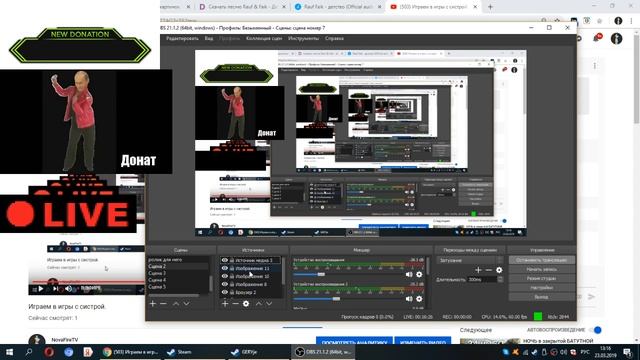This screenshot has width=640, height=360.
Task: Click ИЗМЕНИТЬ ВИДЕО button on YouTube
Action: pos(422,341)
